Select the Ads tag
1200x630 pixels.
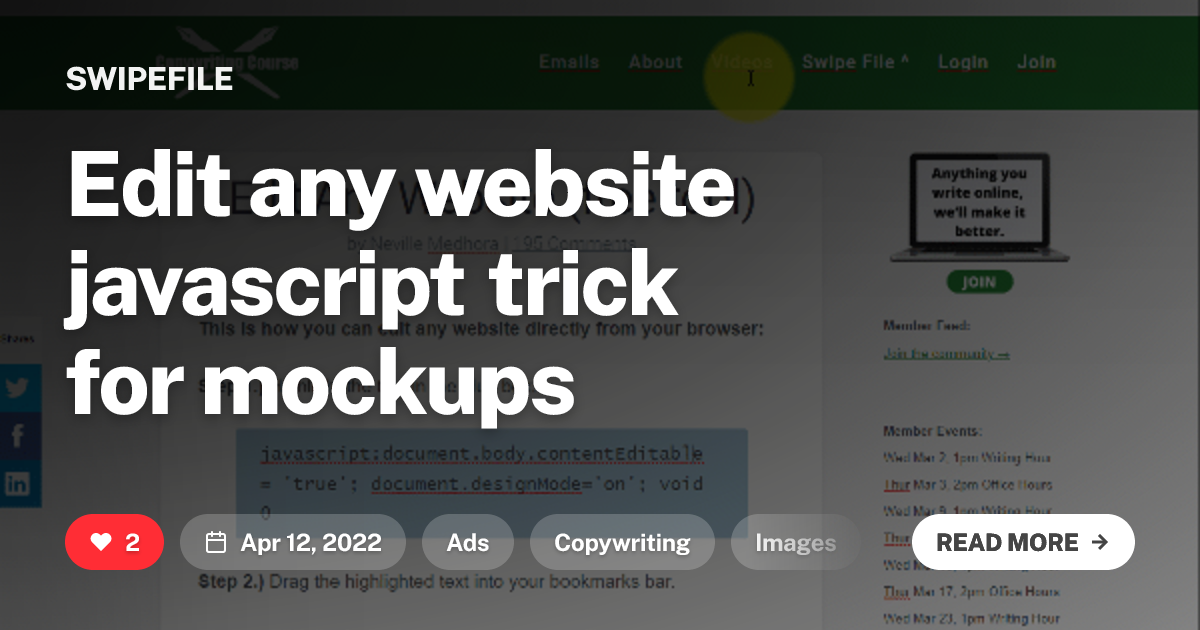[468, 543]
